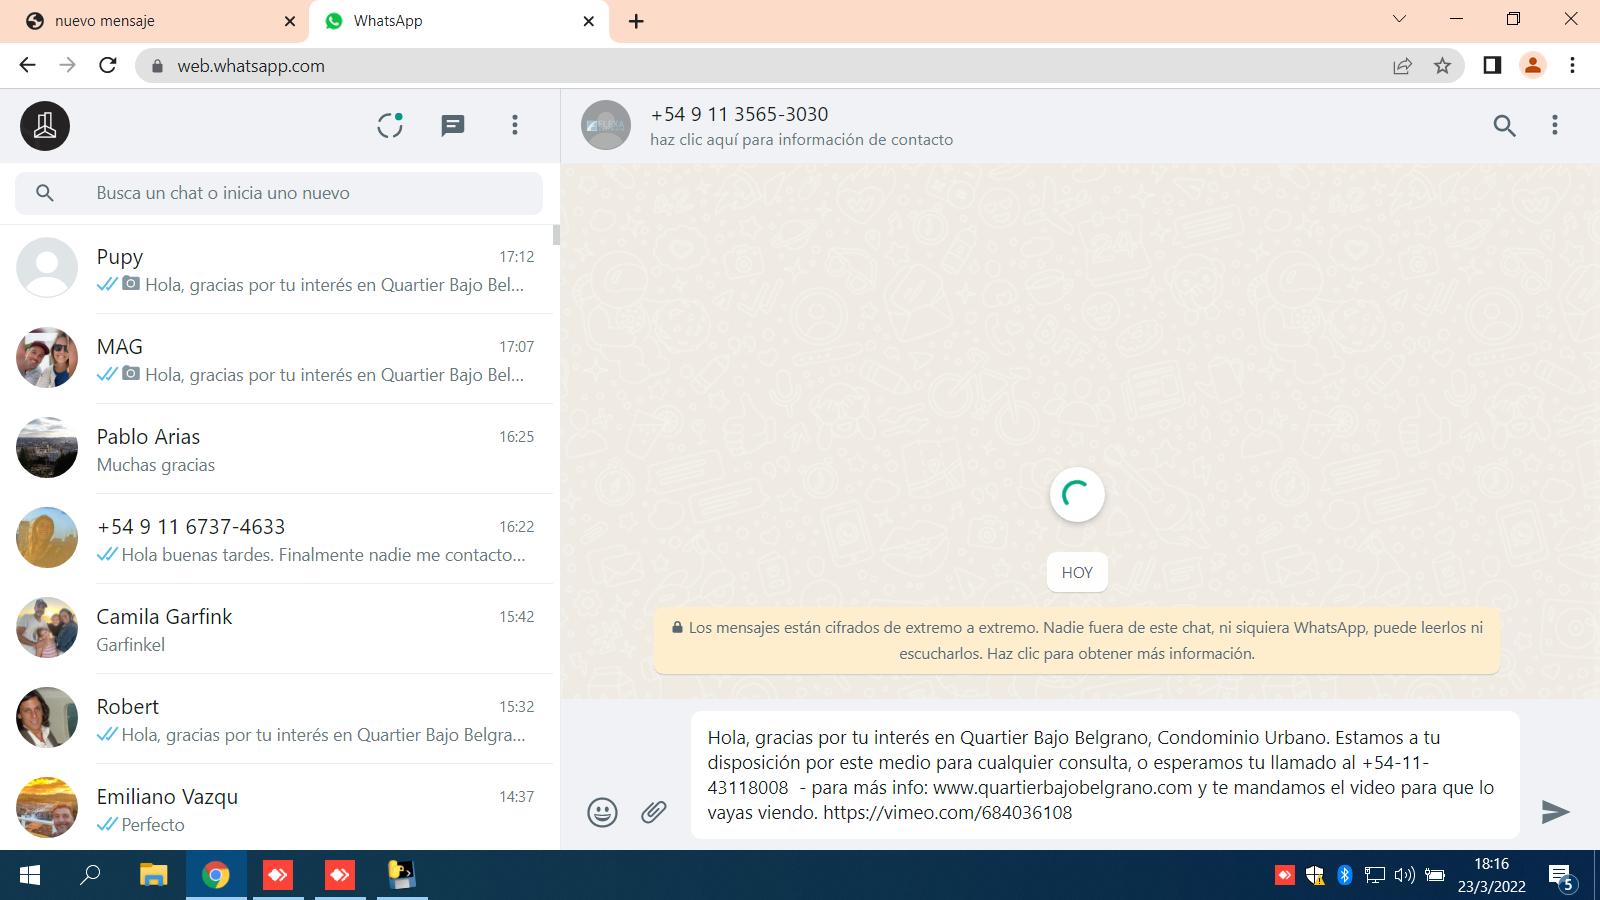Focus the 'Busca un chat' search field

(279, 193)
